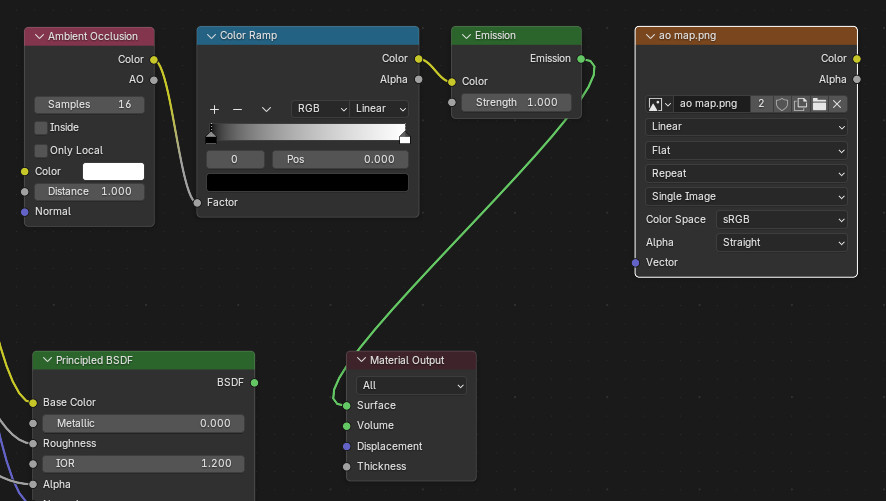Click the image node Color output socket
The image size is (886, 501).
click(x=857, y=59)
